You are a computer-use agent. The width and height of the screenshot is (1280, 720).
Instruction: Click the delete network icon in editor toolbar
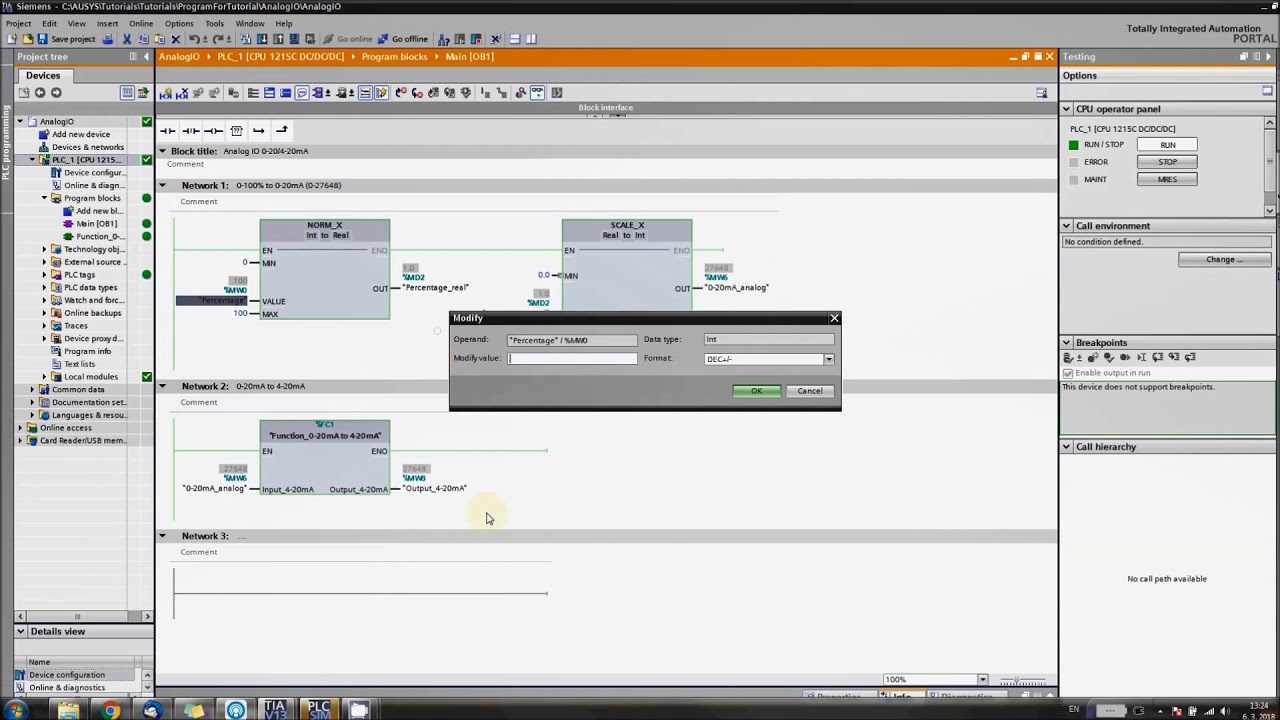click(182, 93)
